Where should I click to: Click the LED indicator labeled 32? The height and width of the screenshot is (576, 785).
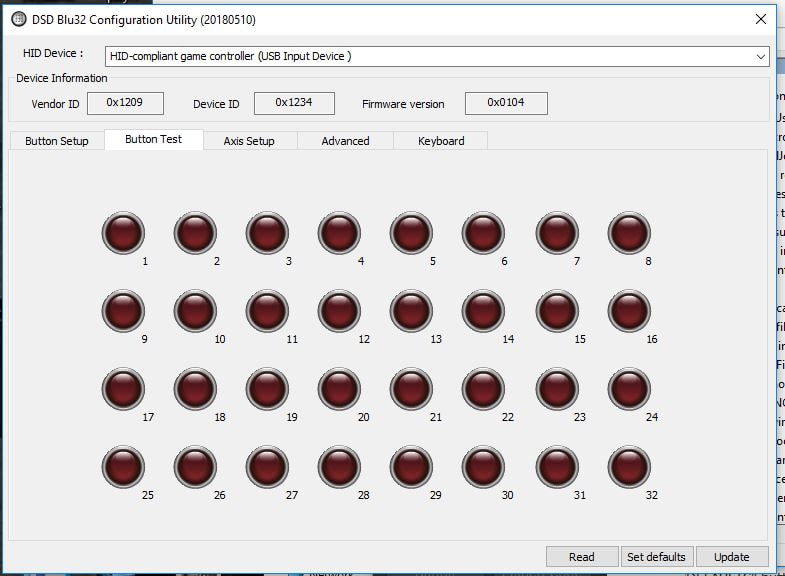coord(629,467)
